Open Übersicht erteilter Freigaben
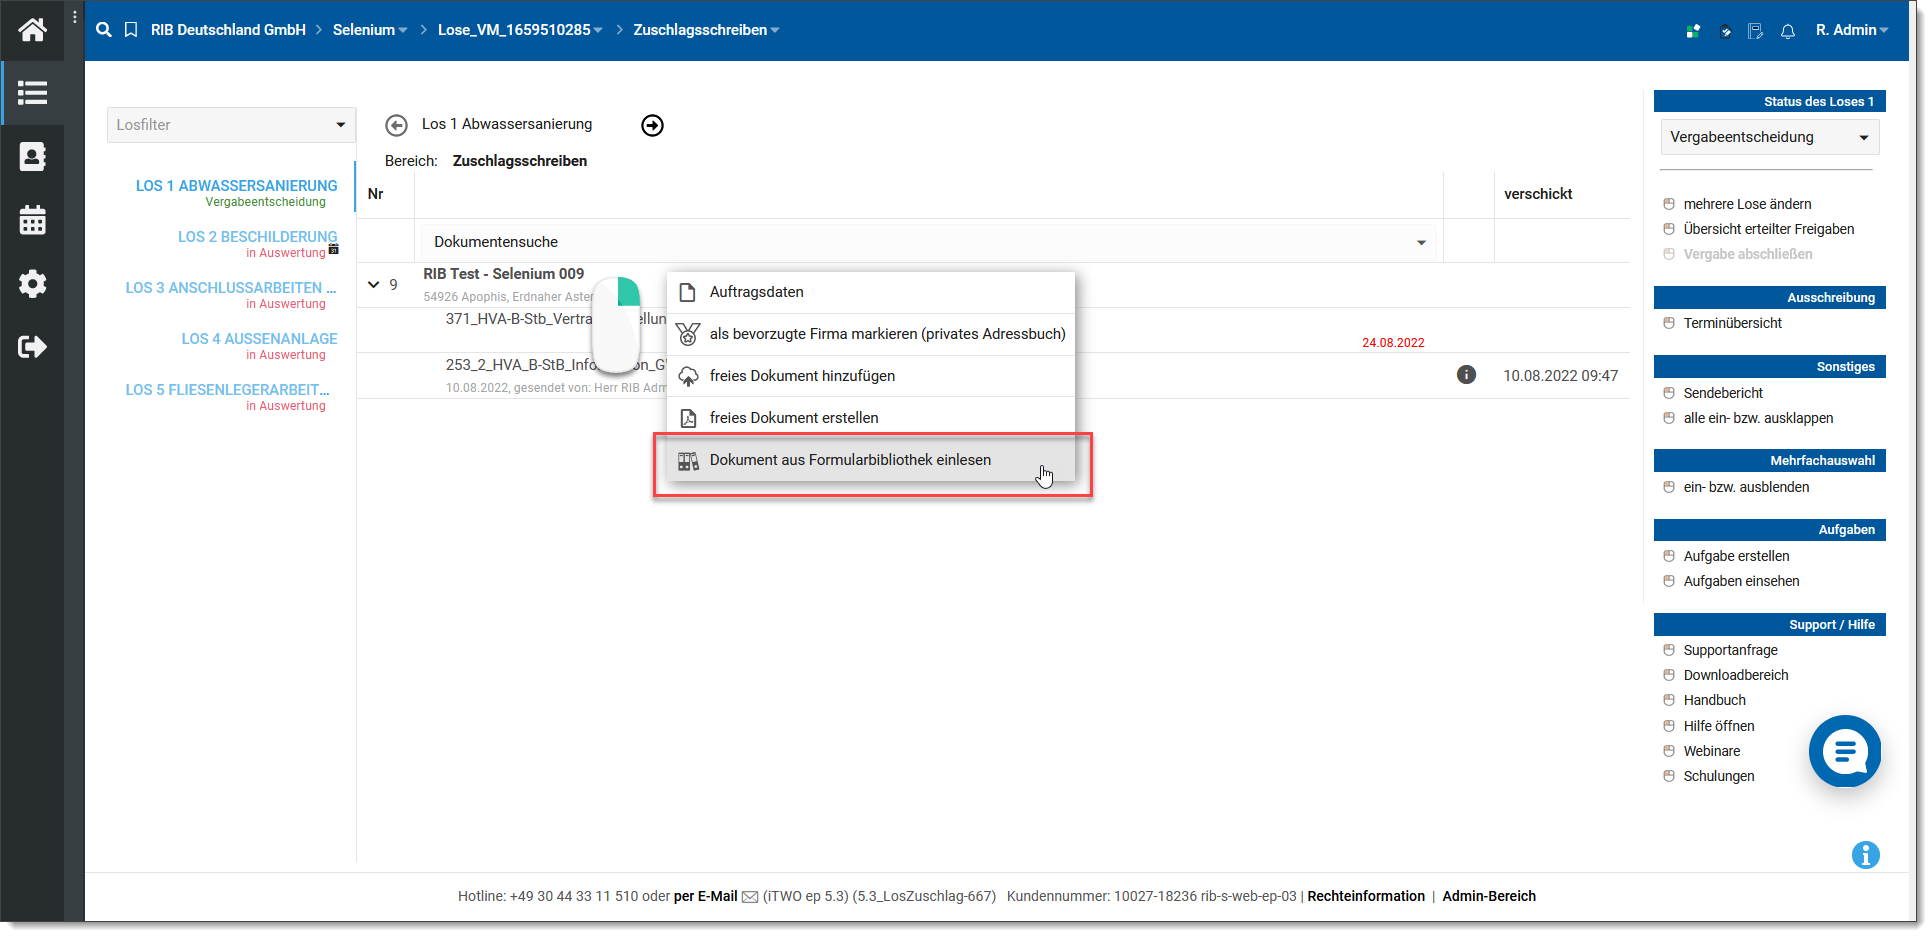1932x937 pixels. [1768, 229]
